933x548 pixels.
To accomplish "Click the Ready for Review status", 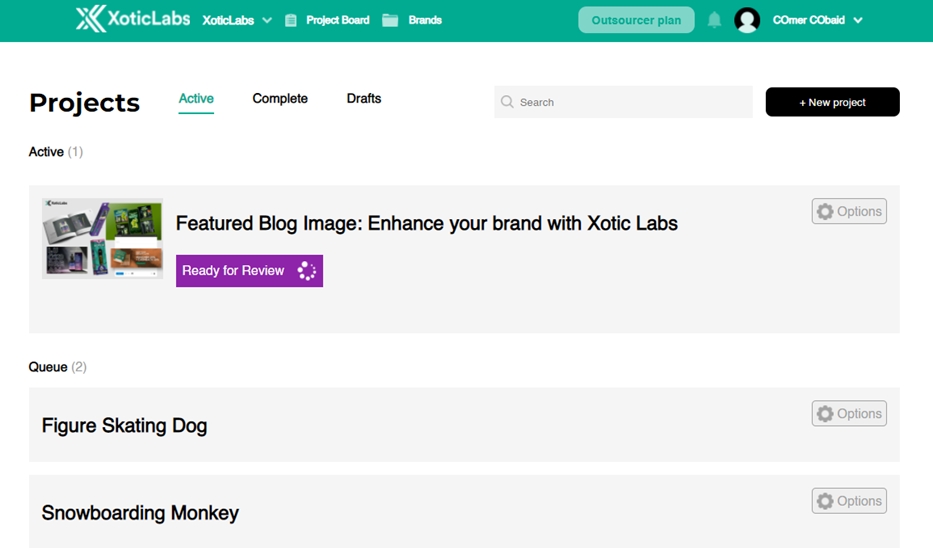I will click(x=249, y=271).
